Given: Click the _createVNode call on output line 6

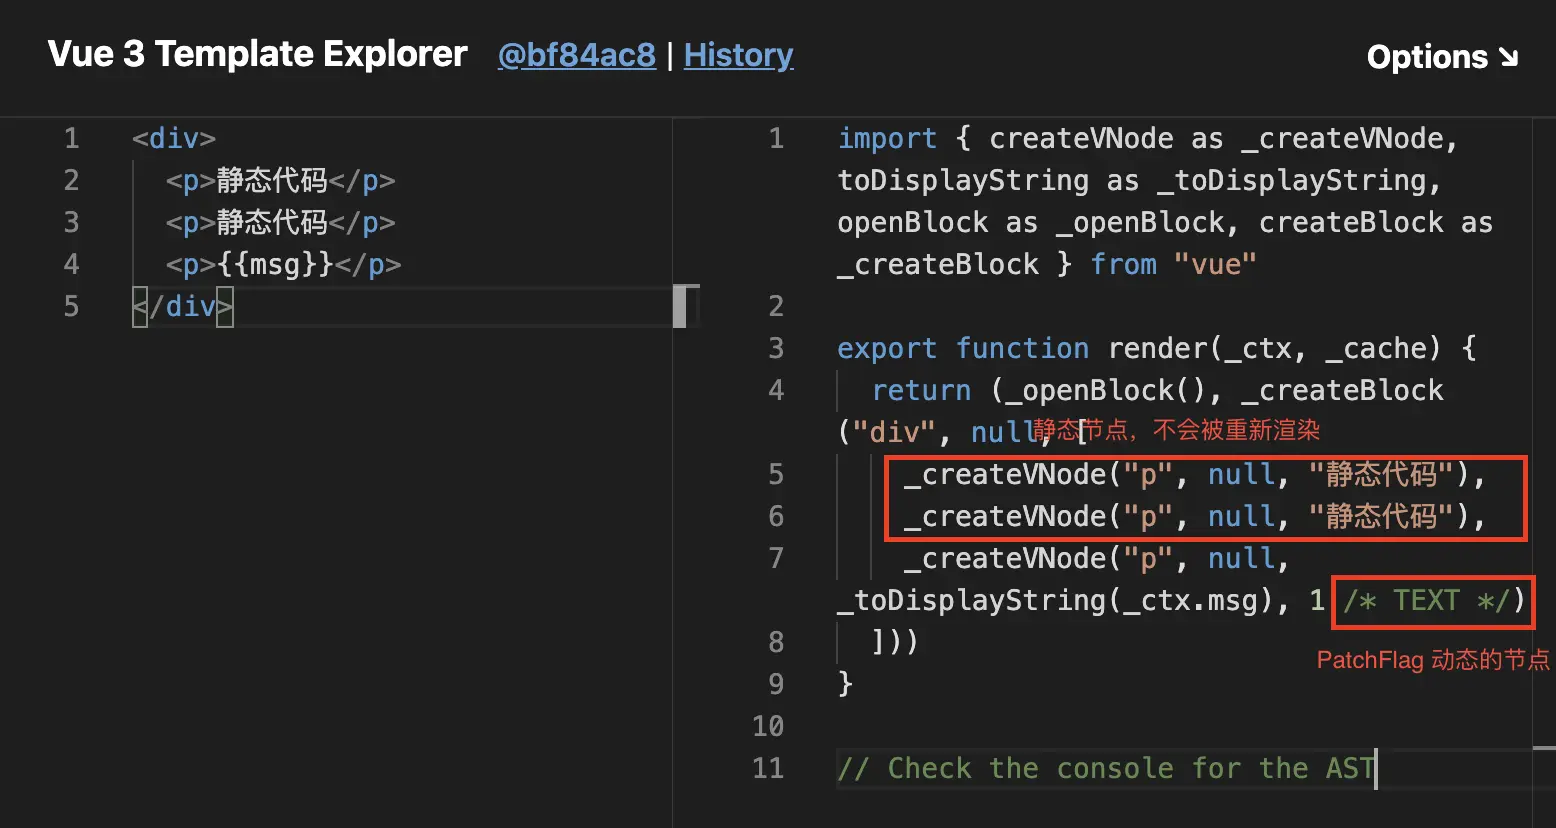Looking at the screenshot, I should pos(1195,516).
